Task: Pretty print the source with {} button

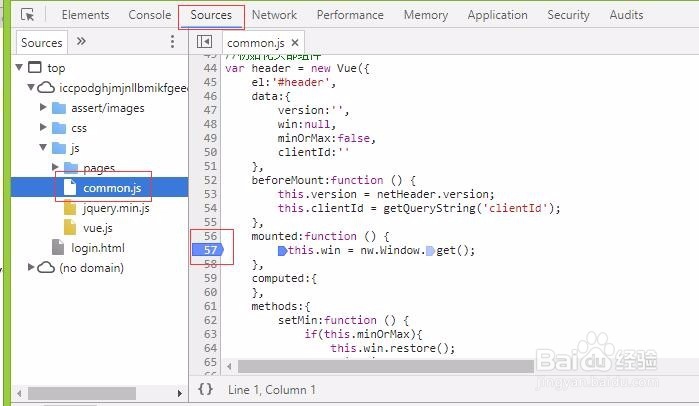Action: [205, 389]
